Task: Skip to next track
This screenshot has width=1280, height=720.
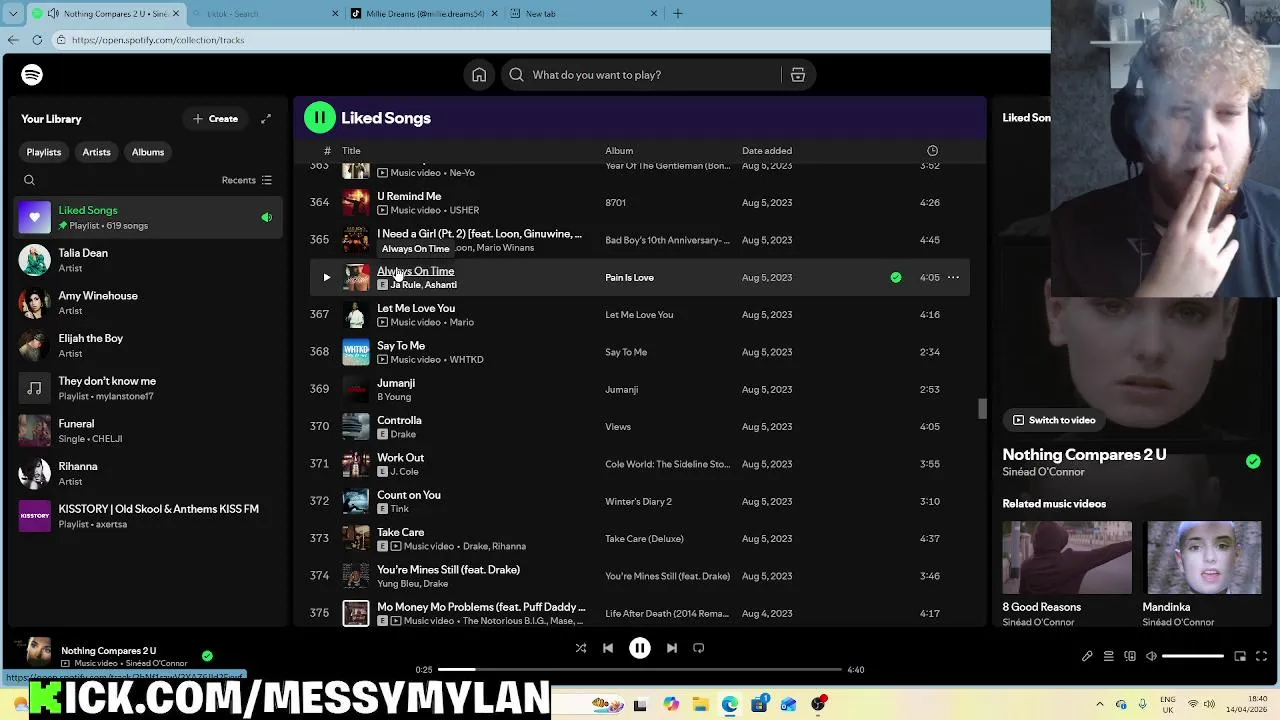Action: point(672,648)
